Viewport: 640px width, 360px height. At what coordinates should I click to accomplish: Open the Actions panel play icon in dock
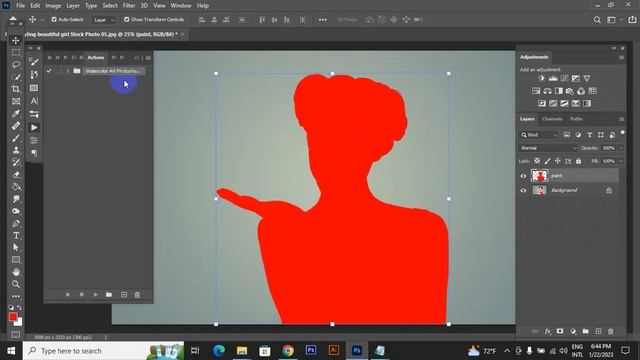[34, 128]
